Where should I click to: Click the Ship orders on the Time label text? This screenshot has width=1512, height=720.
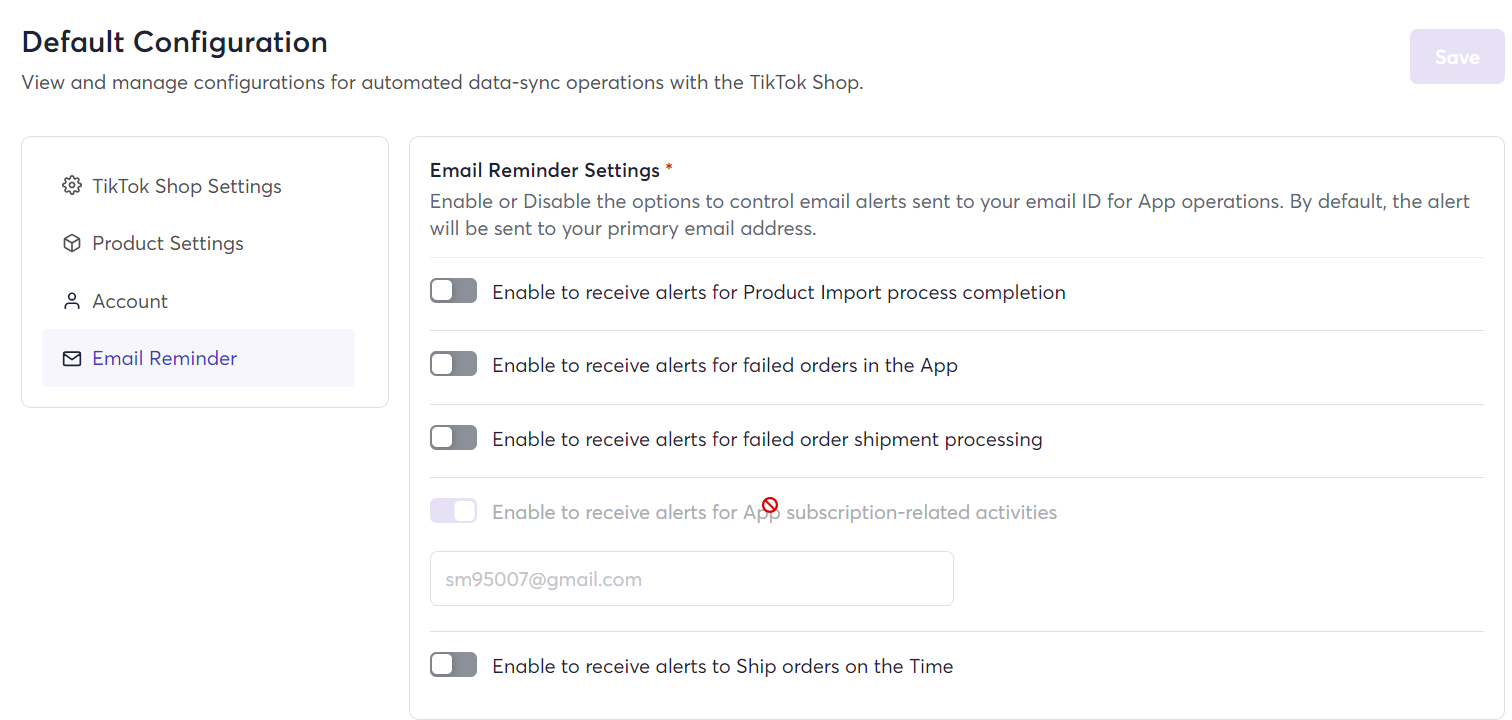[x=723, y=666]
